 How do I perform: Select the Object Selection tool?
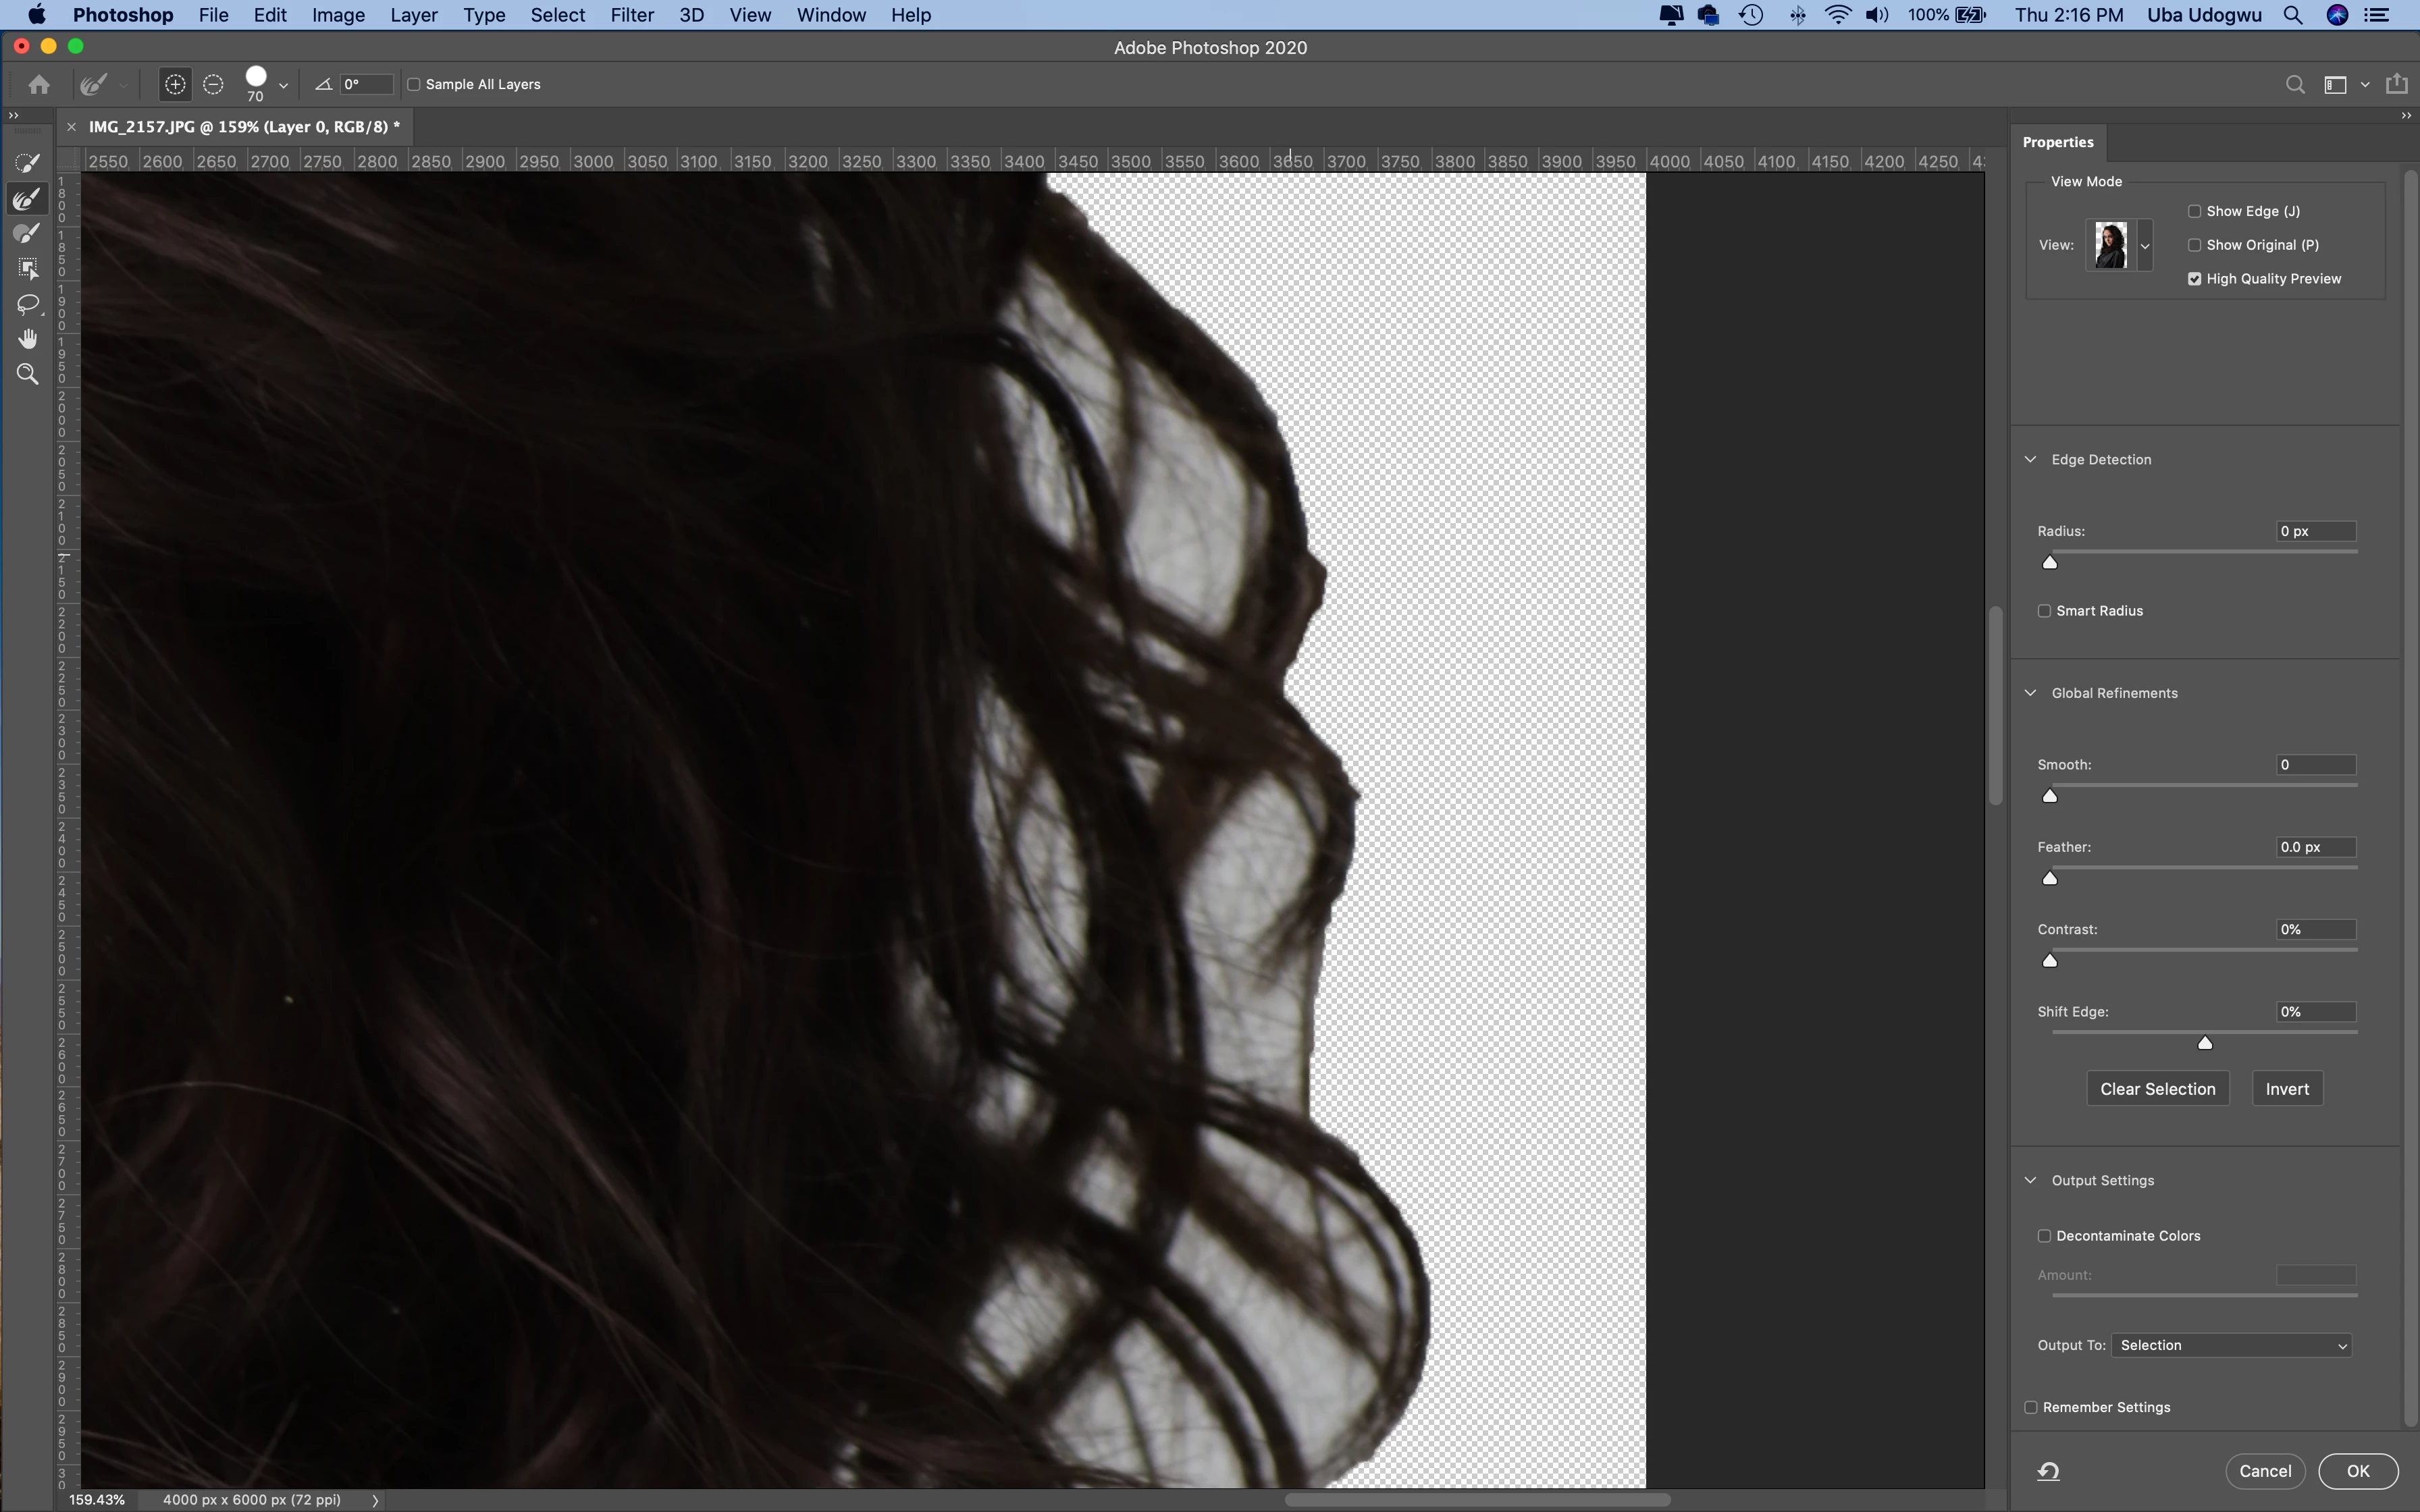[x=28, y=269]
